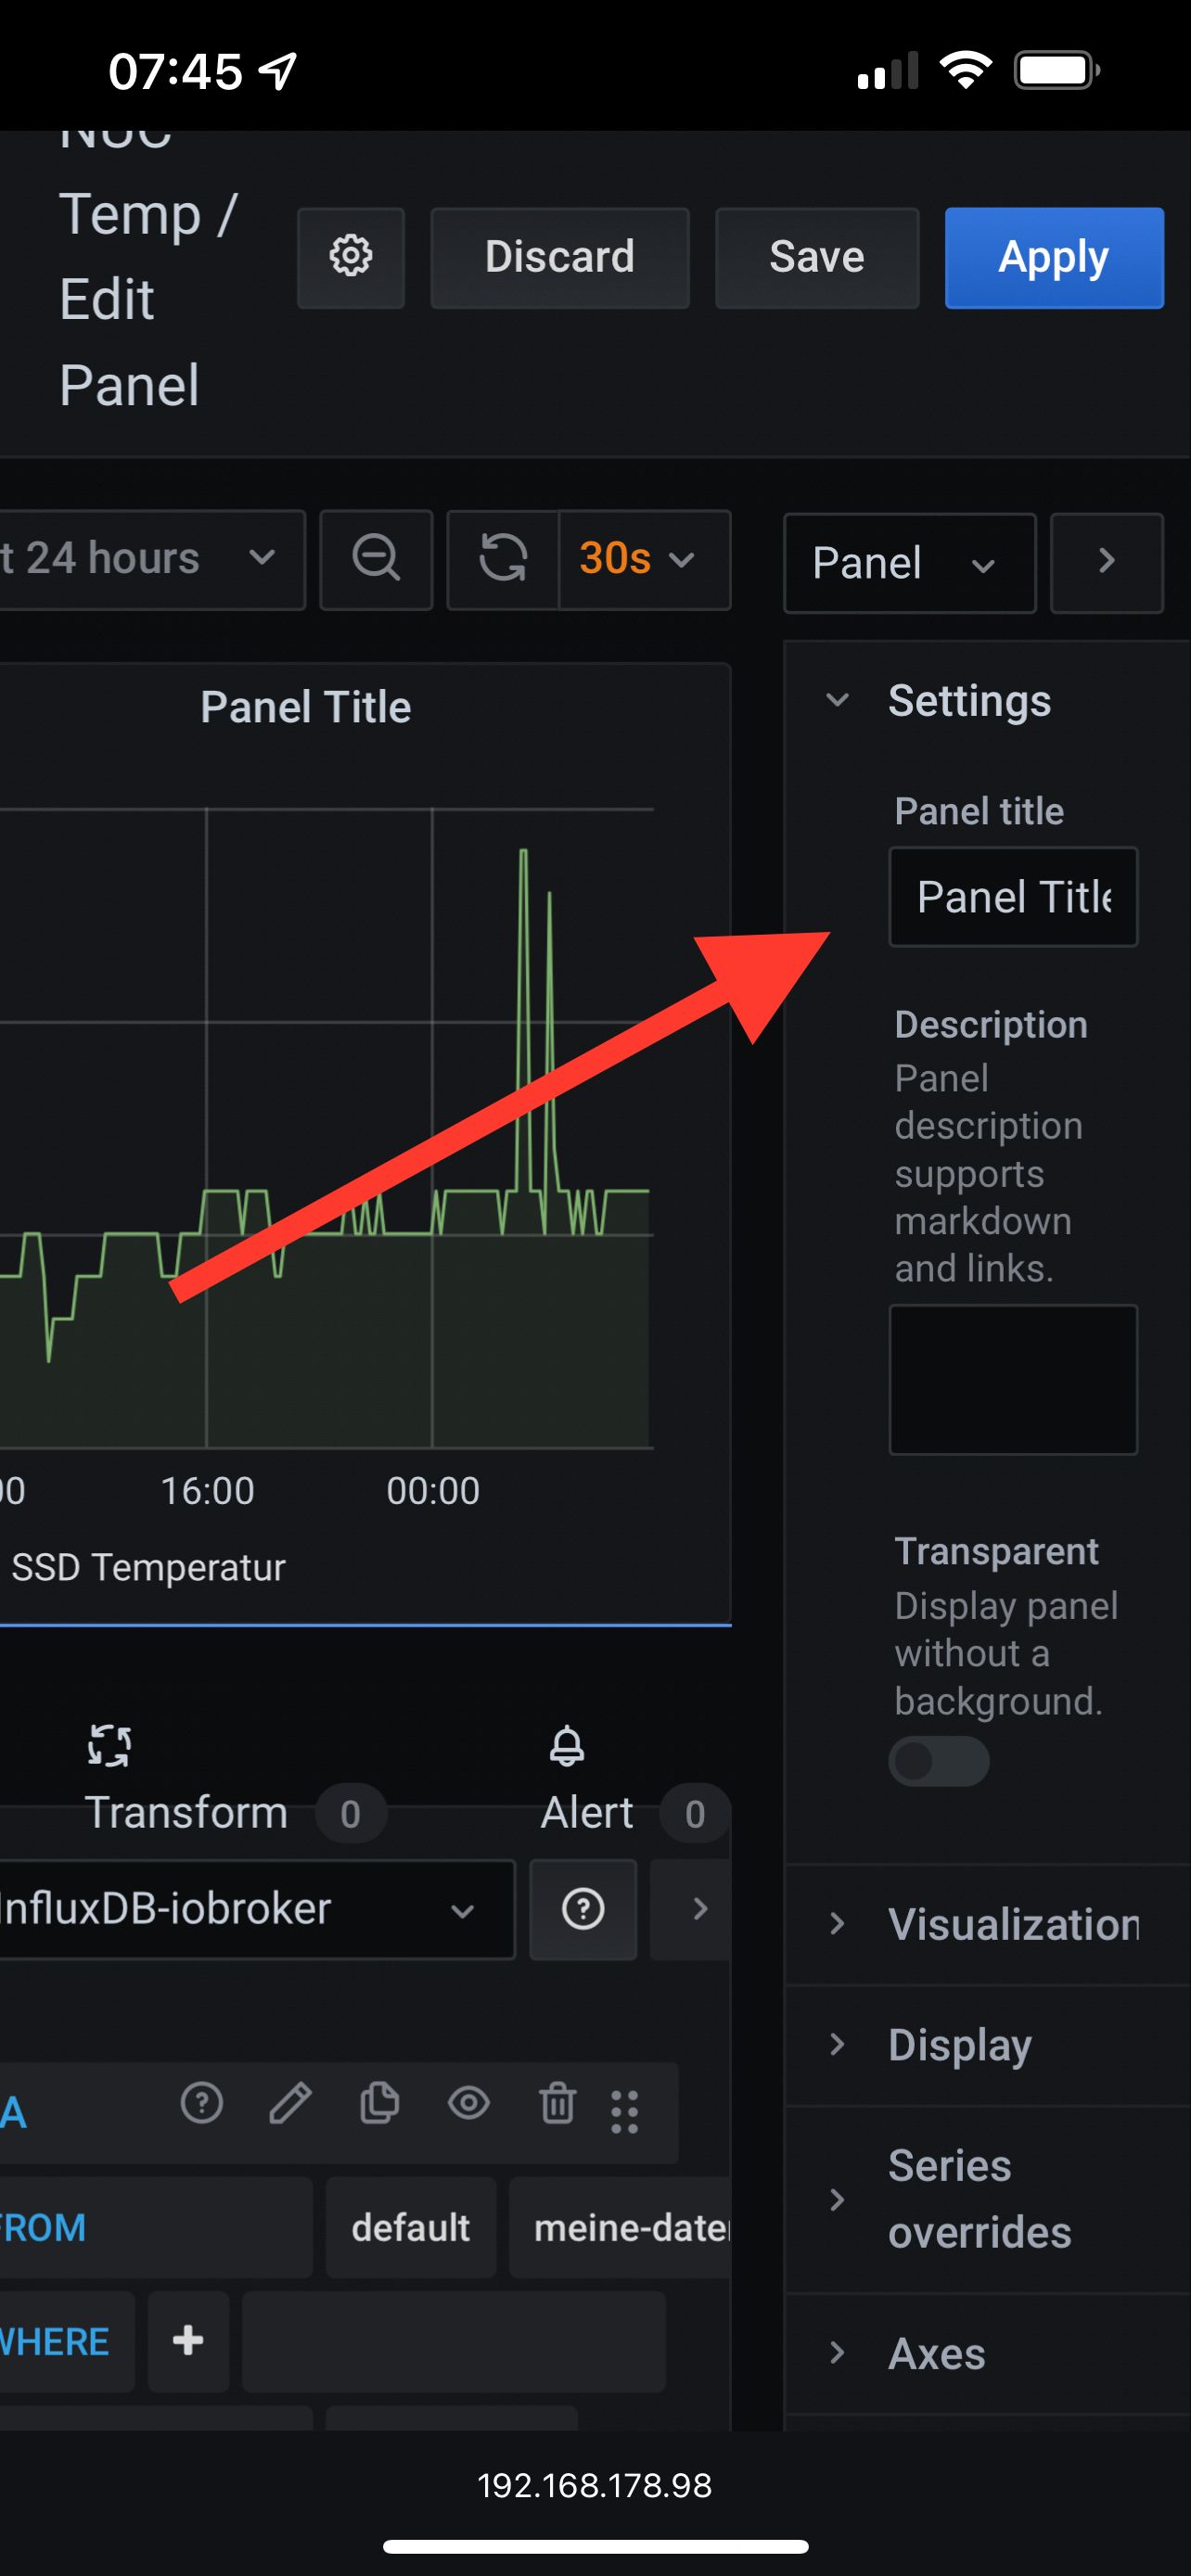
Task: Open dashboard settings gear icon
Action: tap(350, 257)
